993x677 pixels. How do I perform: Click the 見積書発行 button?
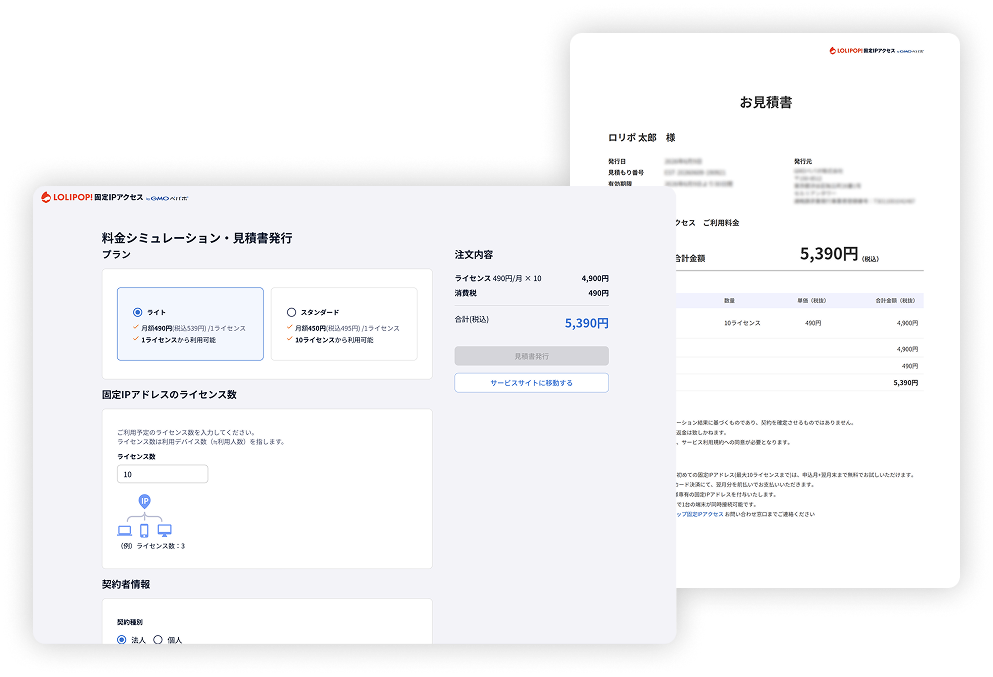(531, 356)
